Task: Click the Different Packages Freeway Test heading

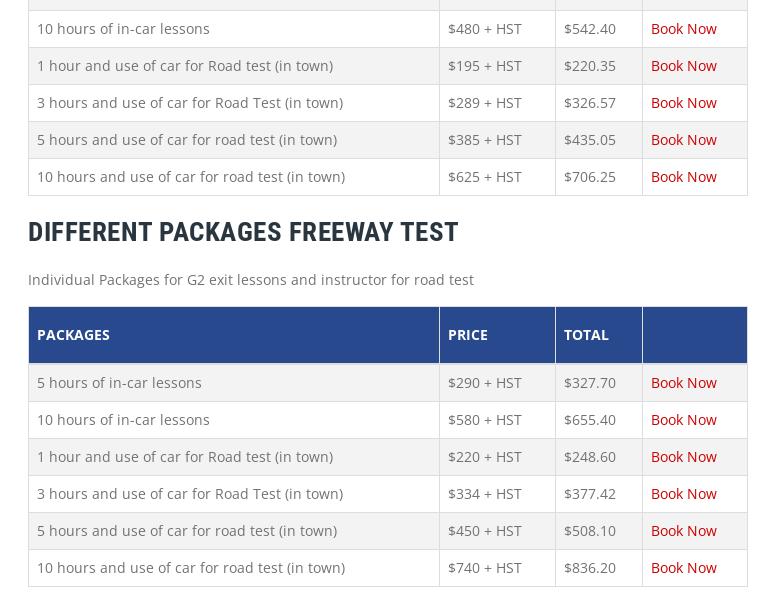Action: [243, 232]
